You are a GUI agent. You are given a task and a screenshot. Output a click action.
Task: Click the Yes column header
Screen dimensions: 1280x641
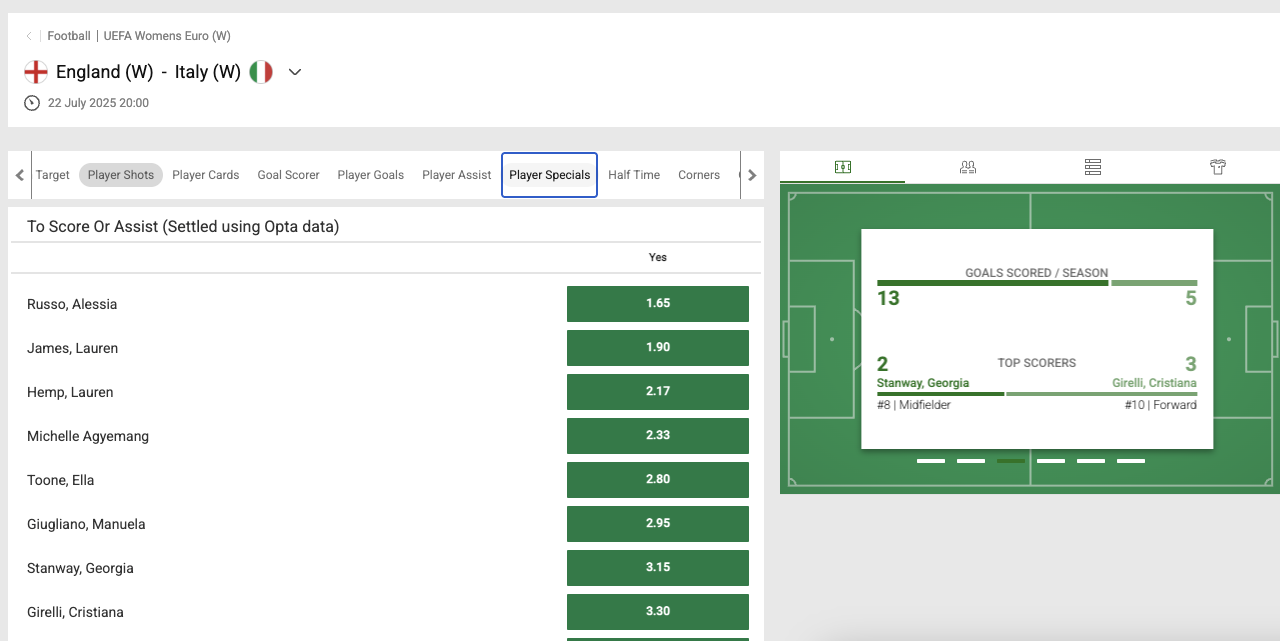point(658,257)
